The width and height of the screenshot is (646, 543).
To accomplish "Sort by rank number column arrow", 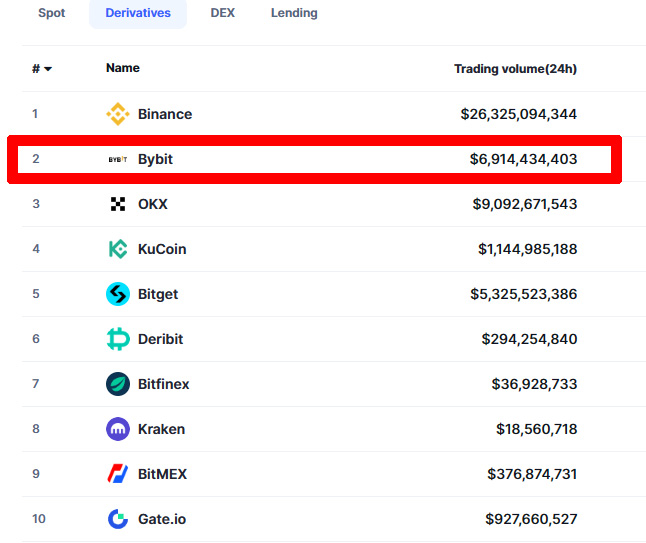I will pos(47,69).
